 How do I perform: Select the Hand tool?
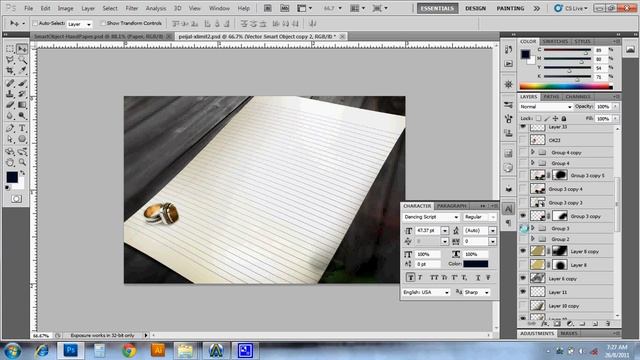click(x=10, y=162)
